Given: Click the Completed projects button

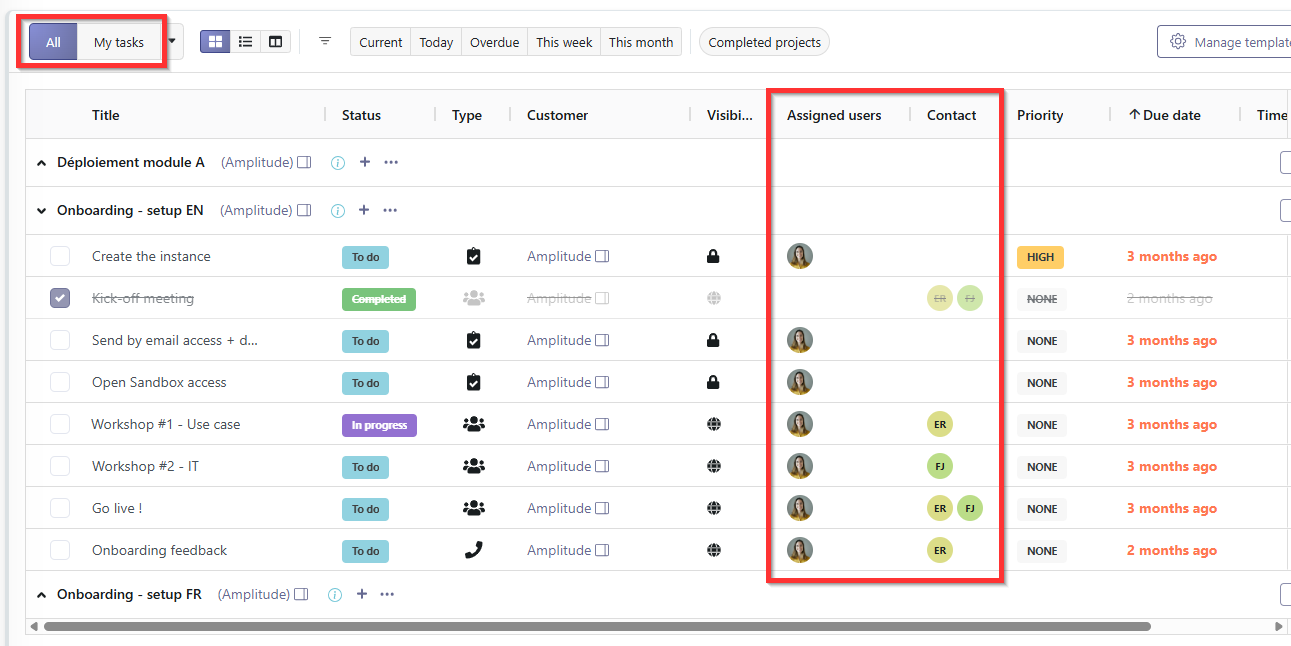Looking at the screenshot, I should tap(765, 42).
